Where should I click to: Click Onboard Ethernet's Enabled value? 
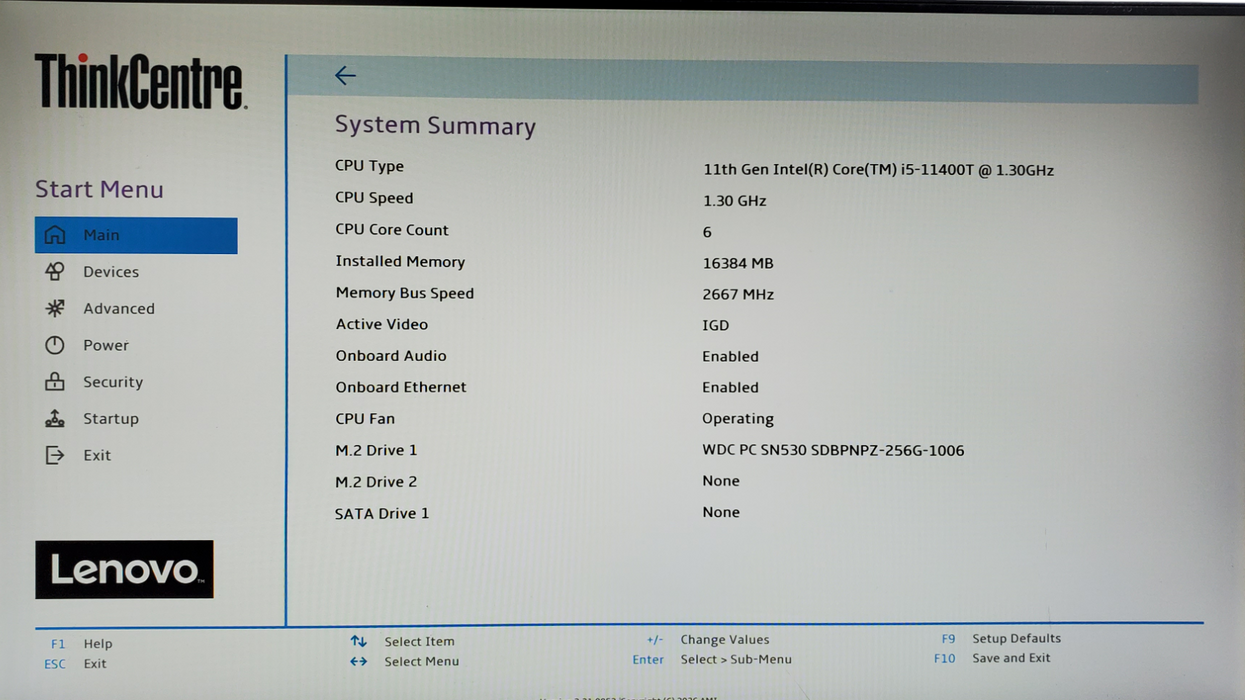click(x=730, y=388)
